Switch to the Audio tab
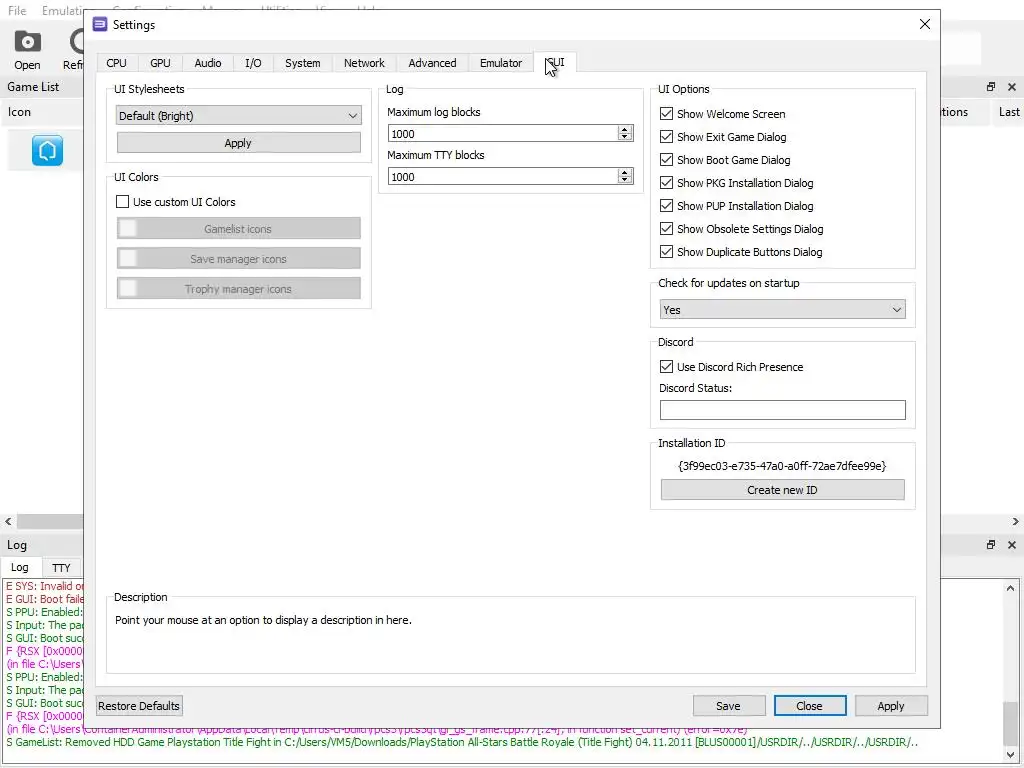Screen dimensions: 1024x768 click(x=208, y=63)
